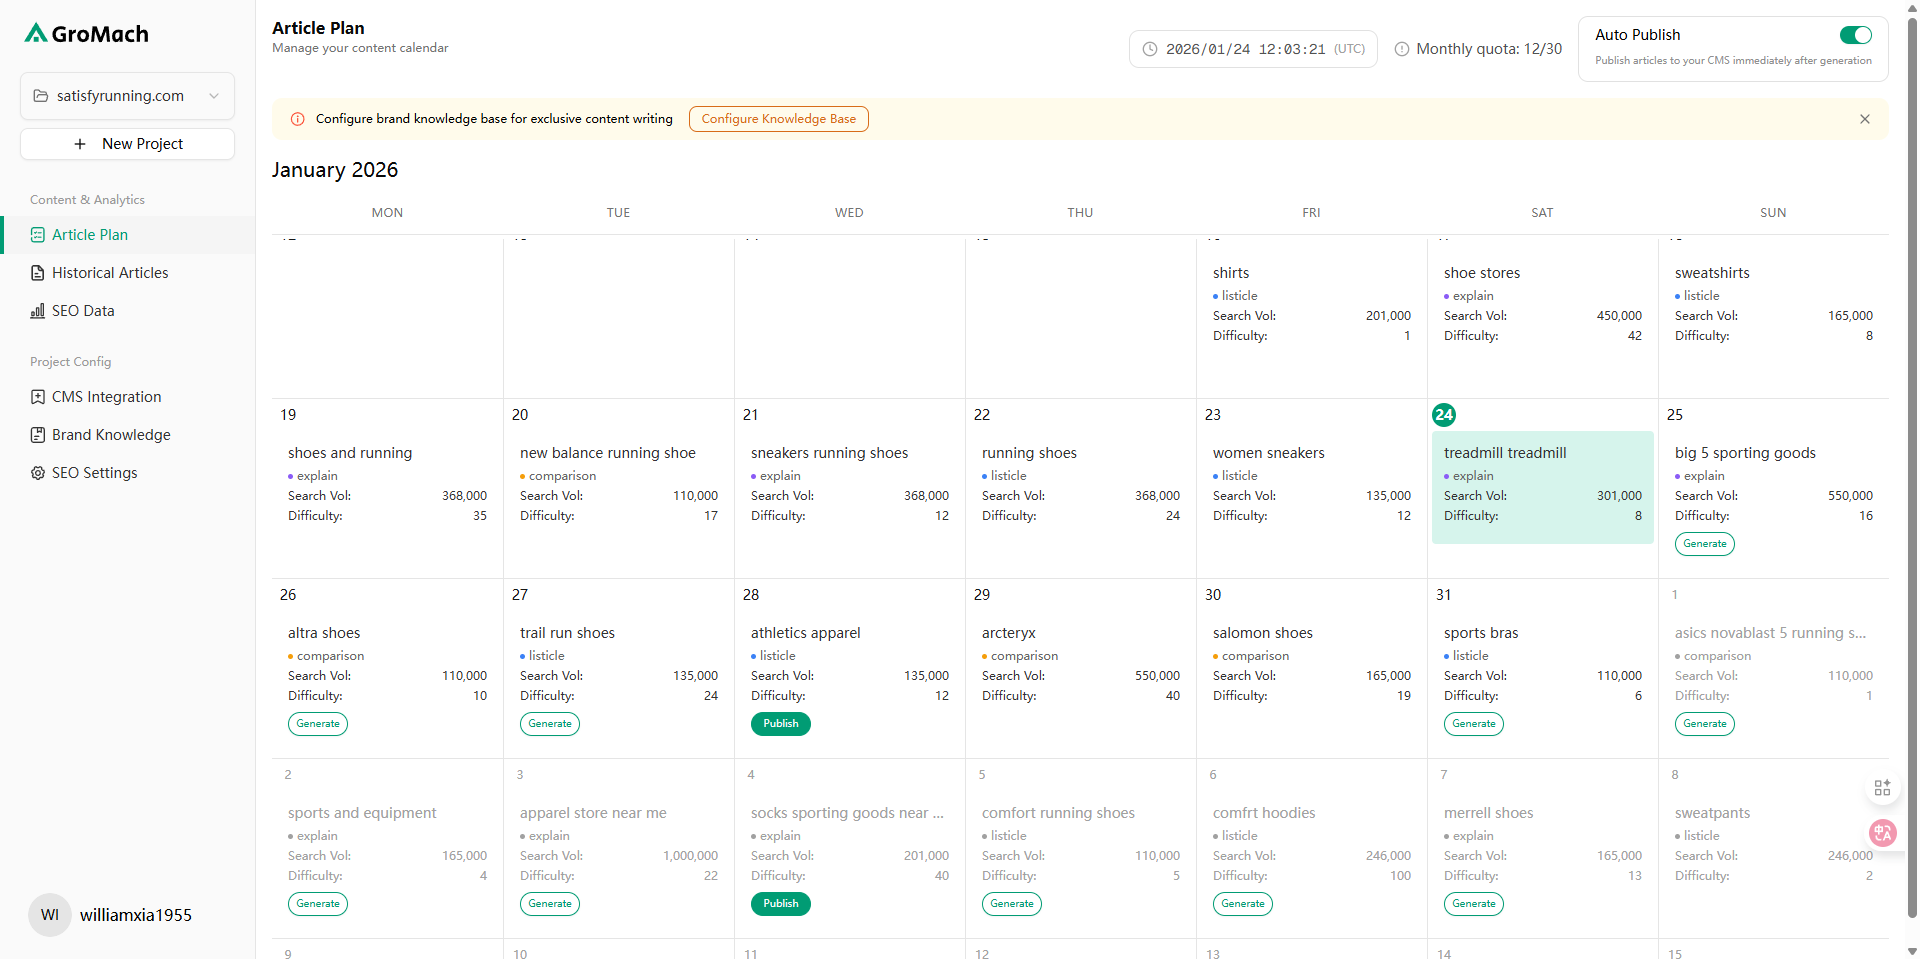Click the Configure Knowledge Base button
The image size is (1920, 959).
pyautogui.click(x=778, y=118)
